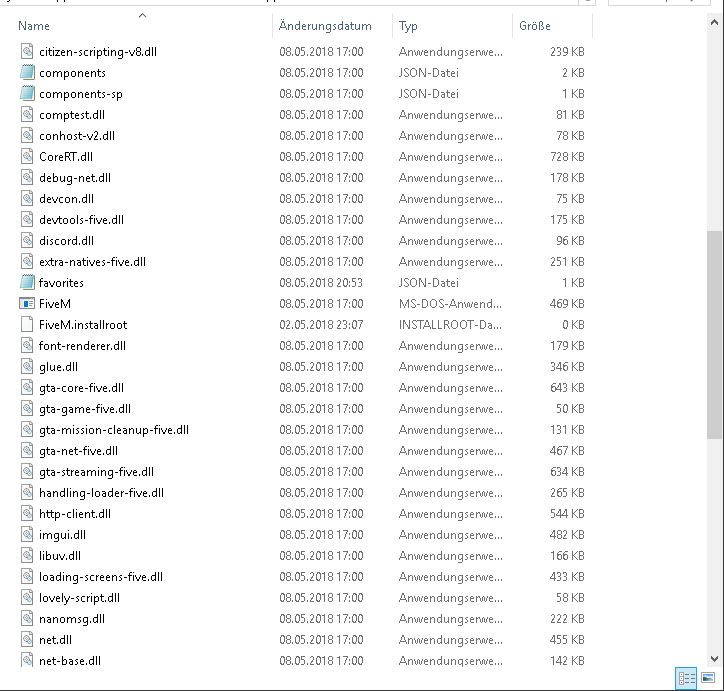
Task: Click the font-renderer.dll file icon
Action: coord(27,345)
